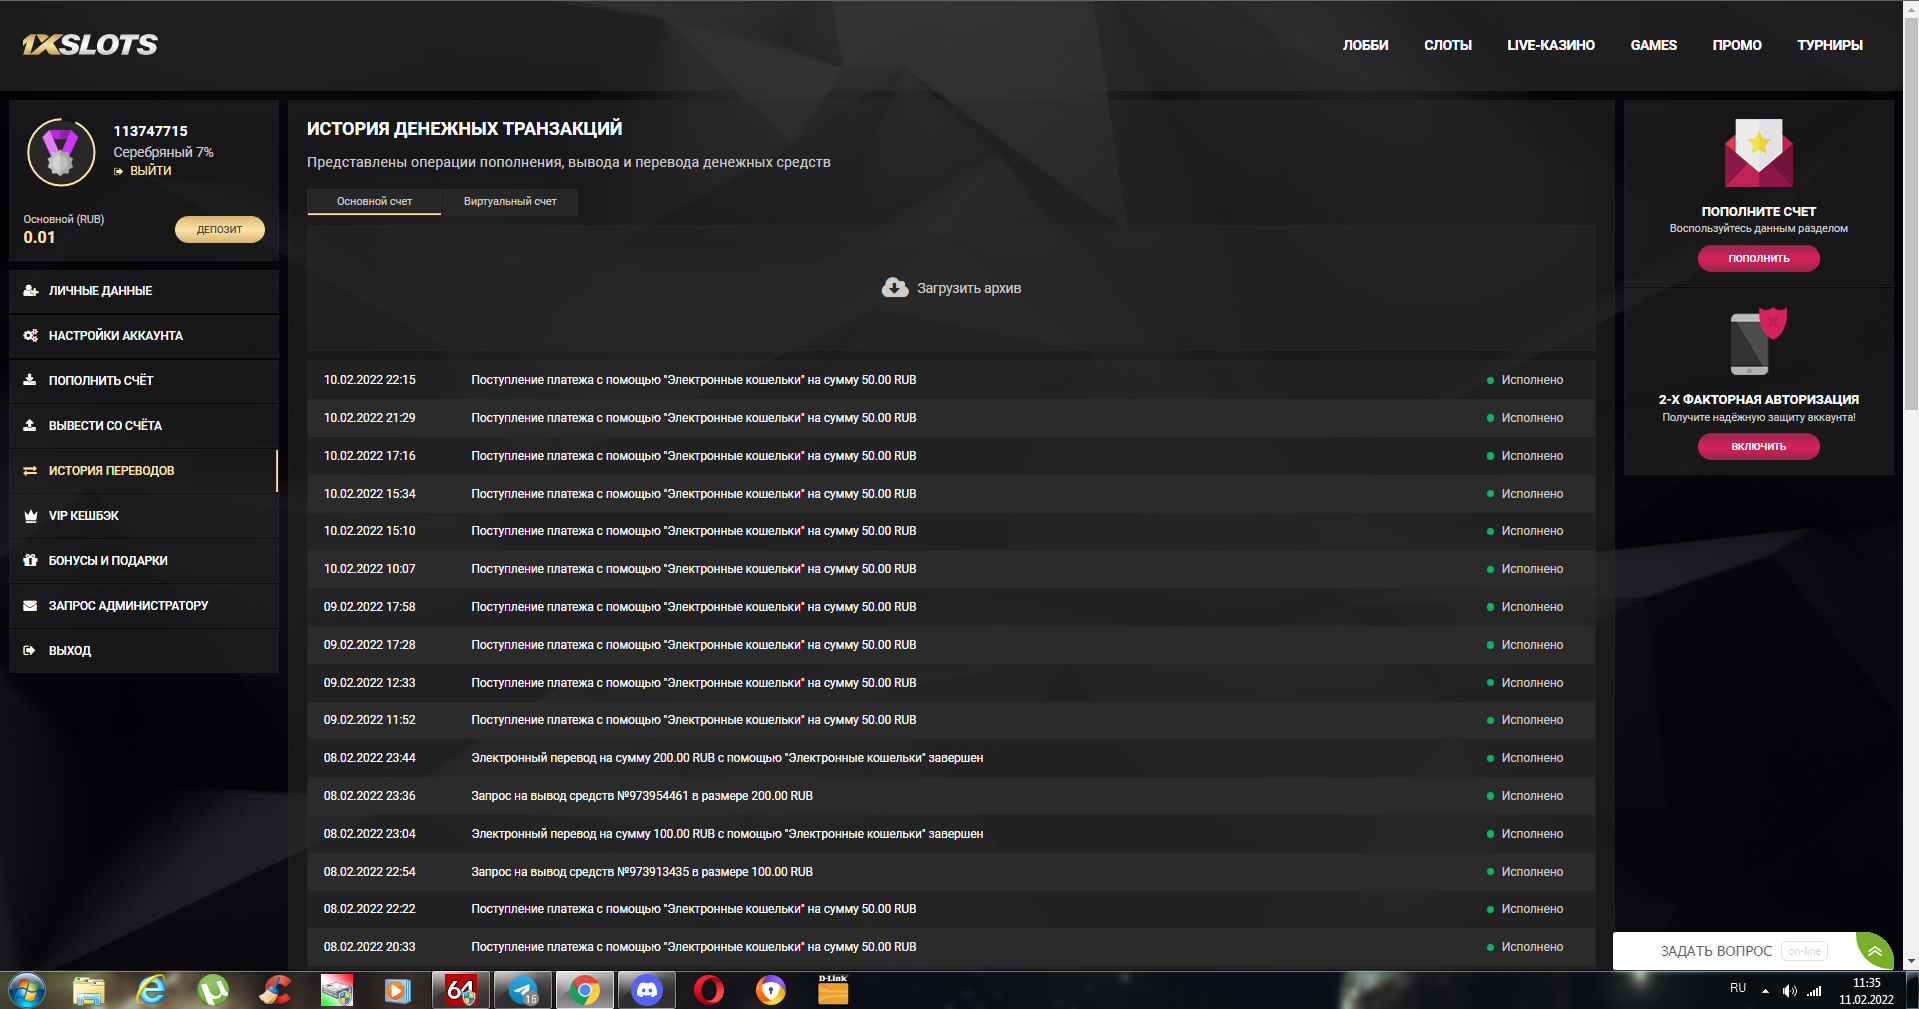Open AIDA64 from taskbar
1919x1009 pixels.
[461, 991]
